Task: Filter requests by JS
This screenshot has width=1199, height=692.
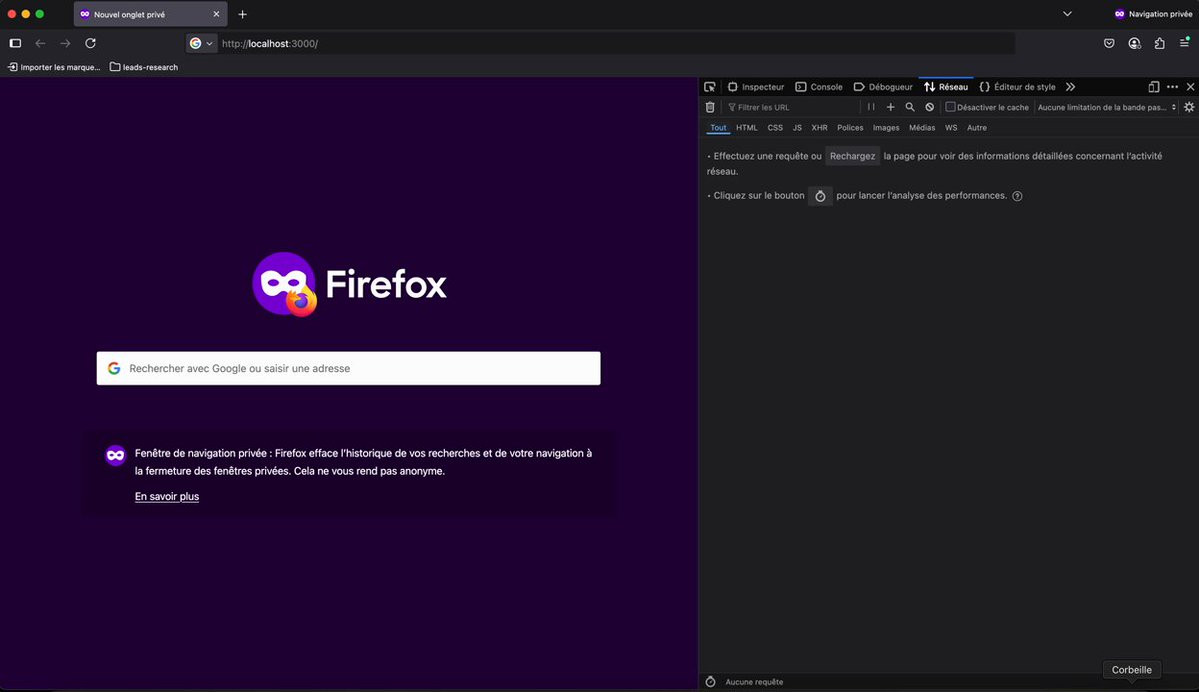Action: click(x=797, y=128)
